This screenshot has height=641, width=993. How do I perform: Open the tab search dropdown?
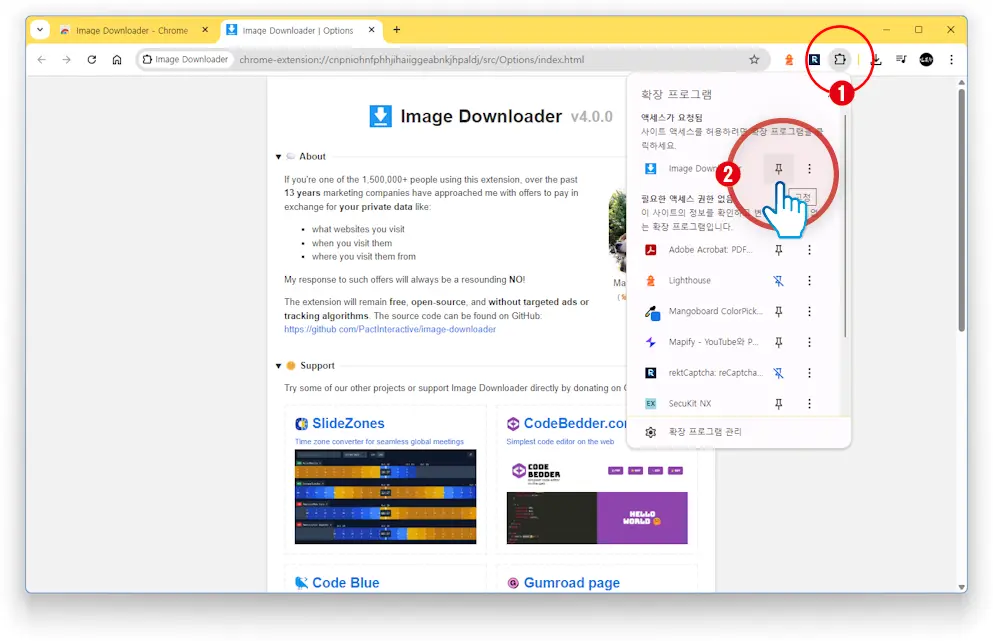[x=40, y=30]
